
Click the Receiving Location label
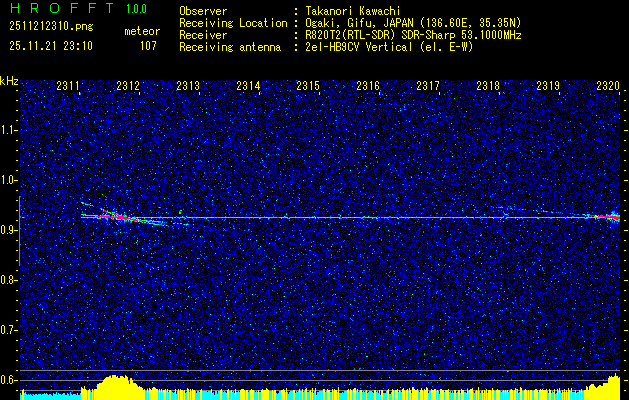[x=233, y=23]
